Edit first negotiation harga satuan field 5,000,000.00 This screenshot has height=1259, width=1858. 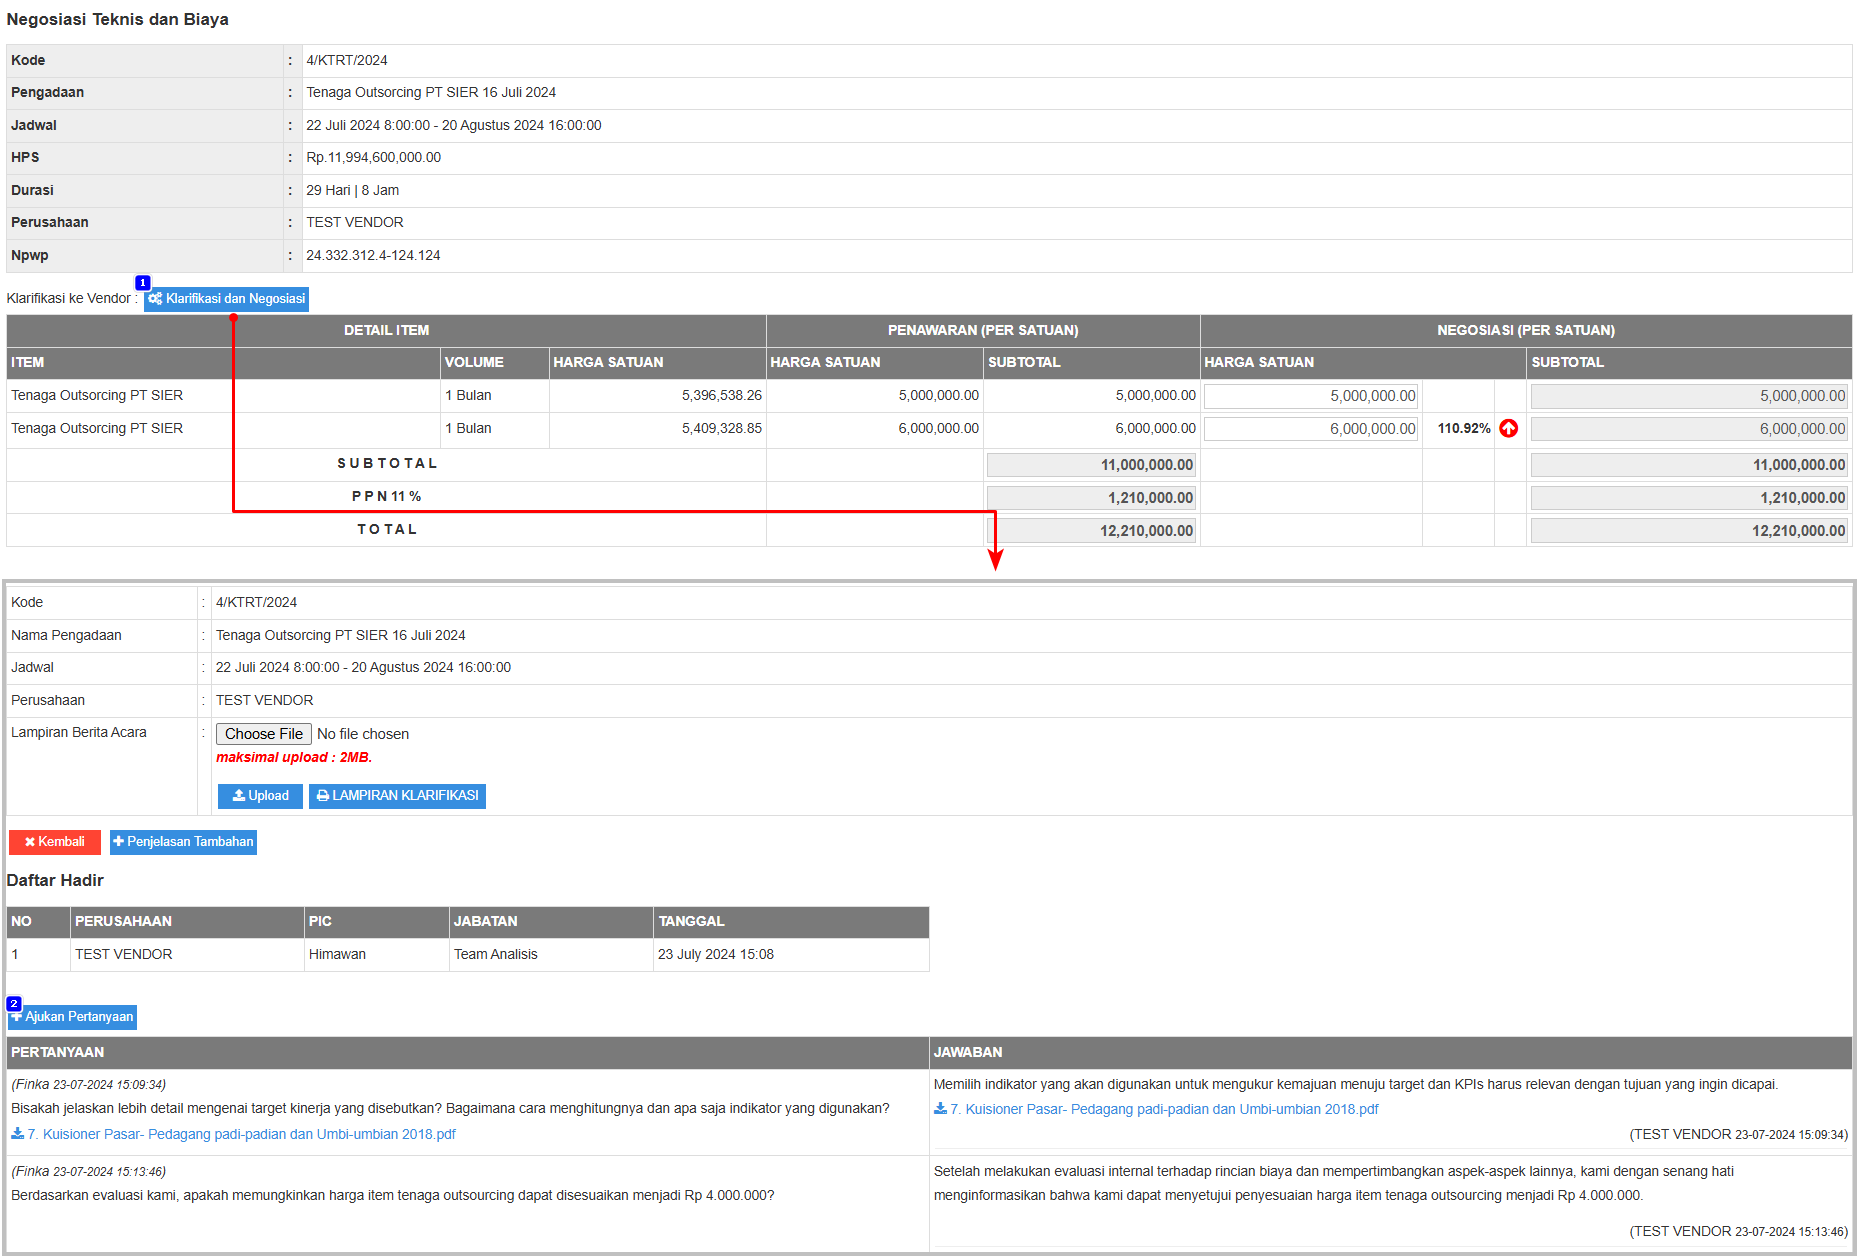tap(1310, 396)
